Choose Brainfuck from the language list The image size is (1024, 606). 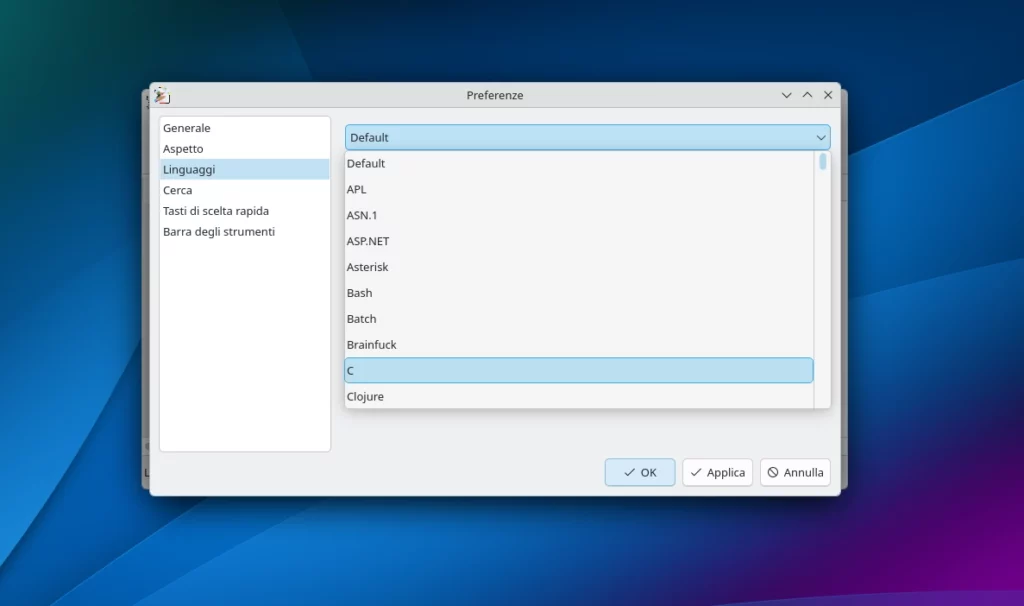pos(579,345)
